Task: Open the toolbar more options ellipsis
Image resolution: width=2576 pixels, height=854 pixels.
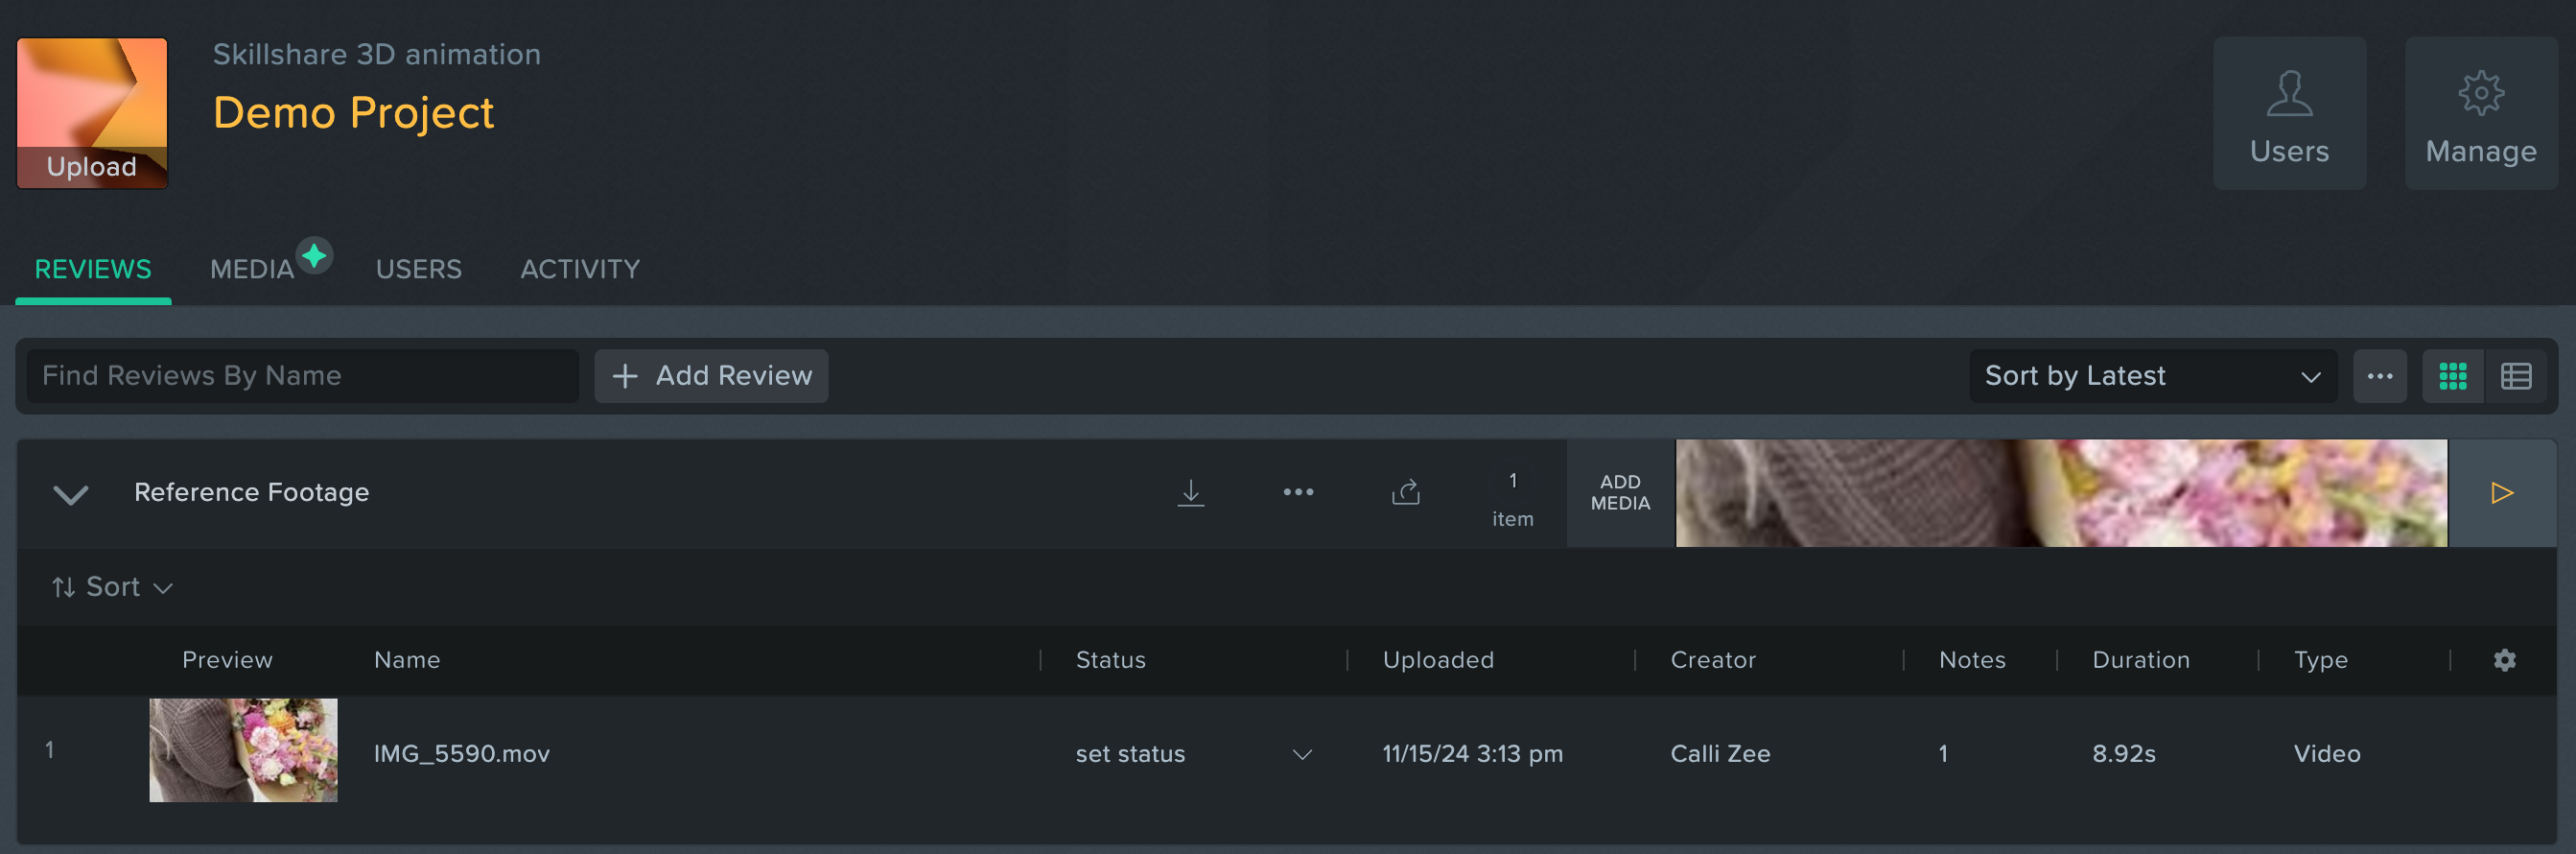Action: [x=2380, y=376]
